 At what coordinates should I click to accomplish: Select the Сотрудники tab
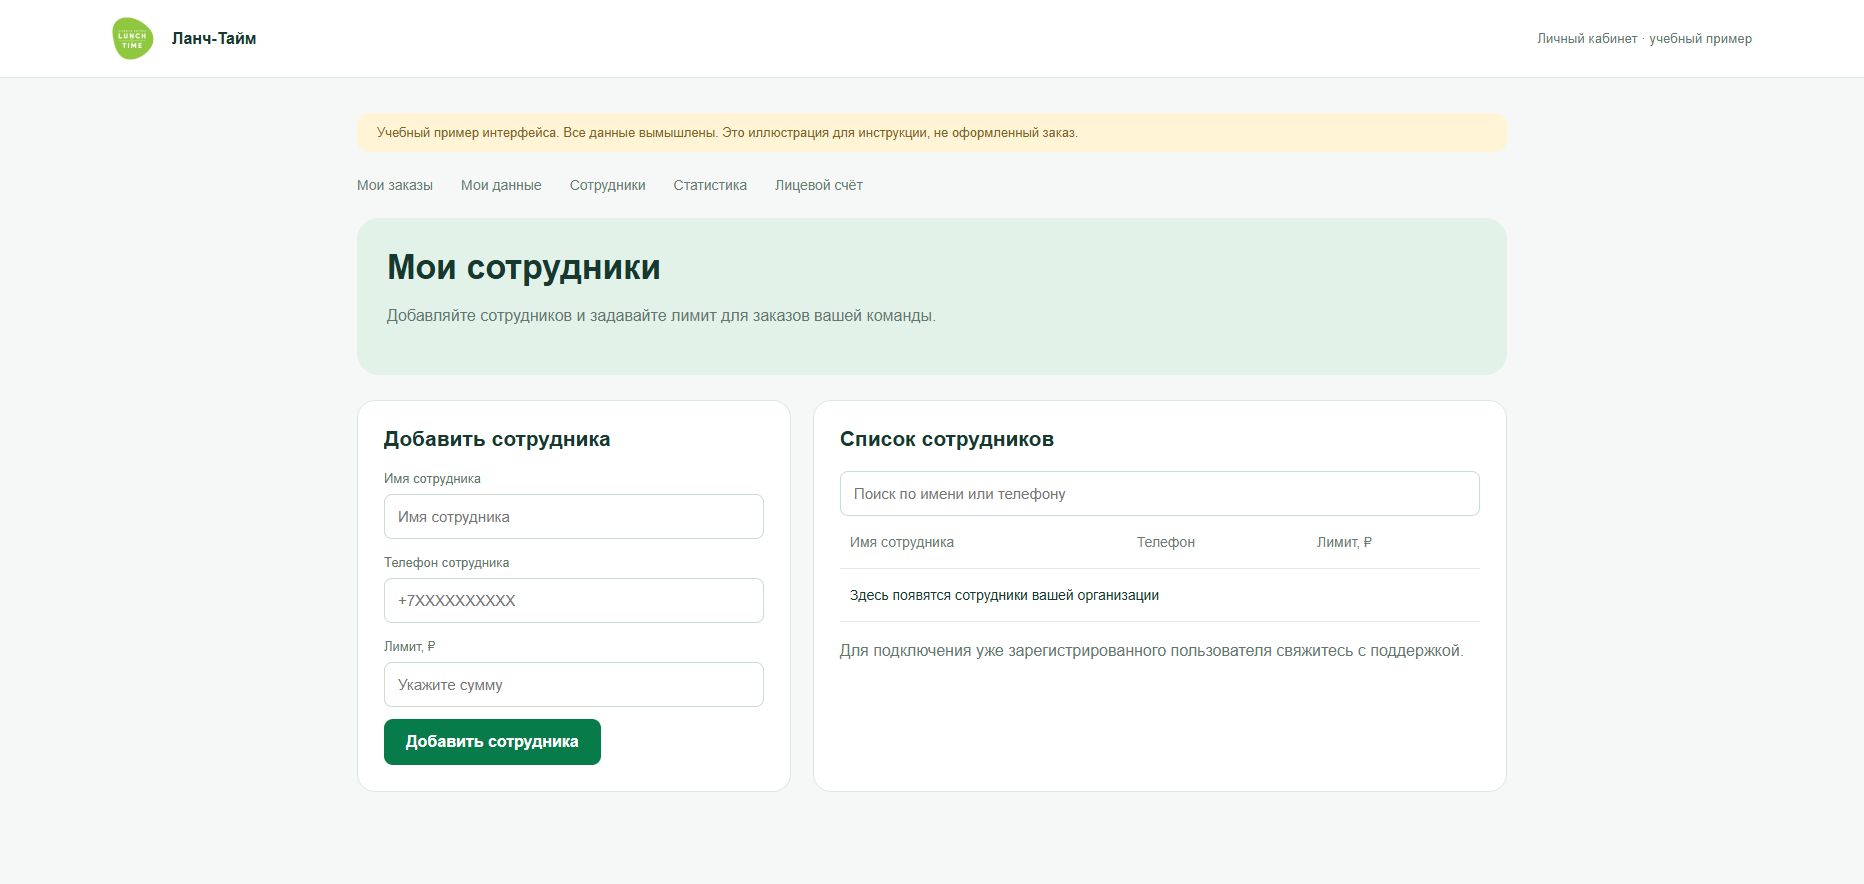click(x=608, y=185)
